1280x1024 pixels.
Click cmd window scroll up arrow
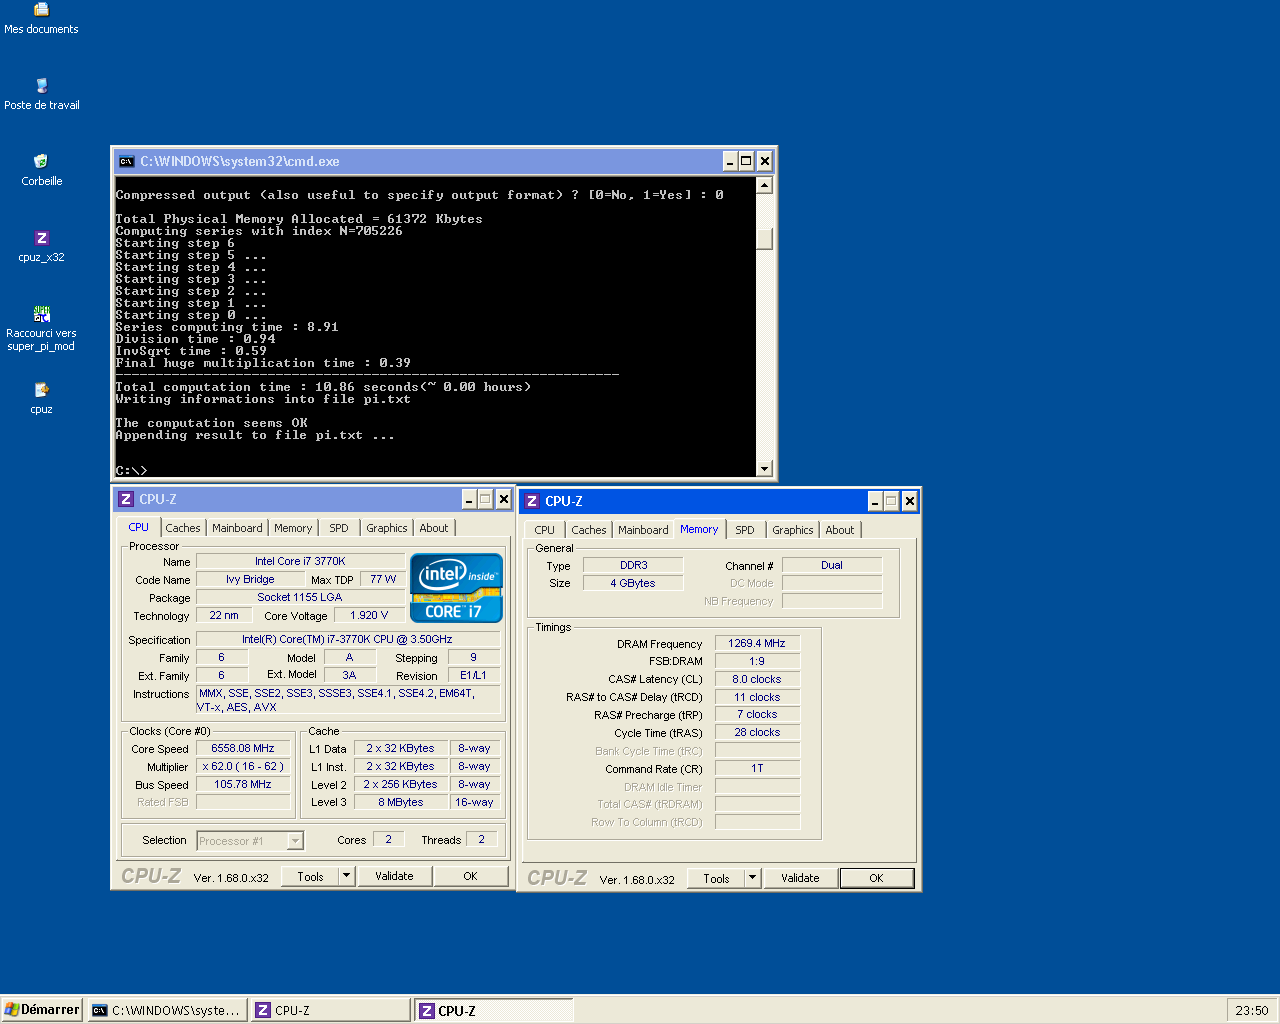(765, 185)
